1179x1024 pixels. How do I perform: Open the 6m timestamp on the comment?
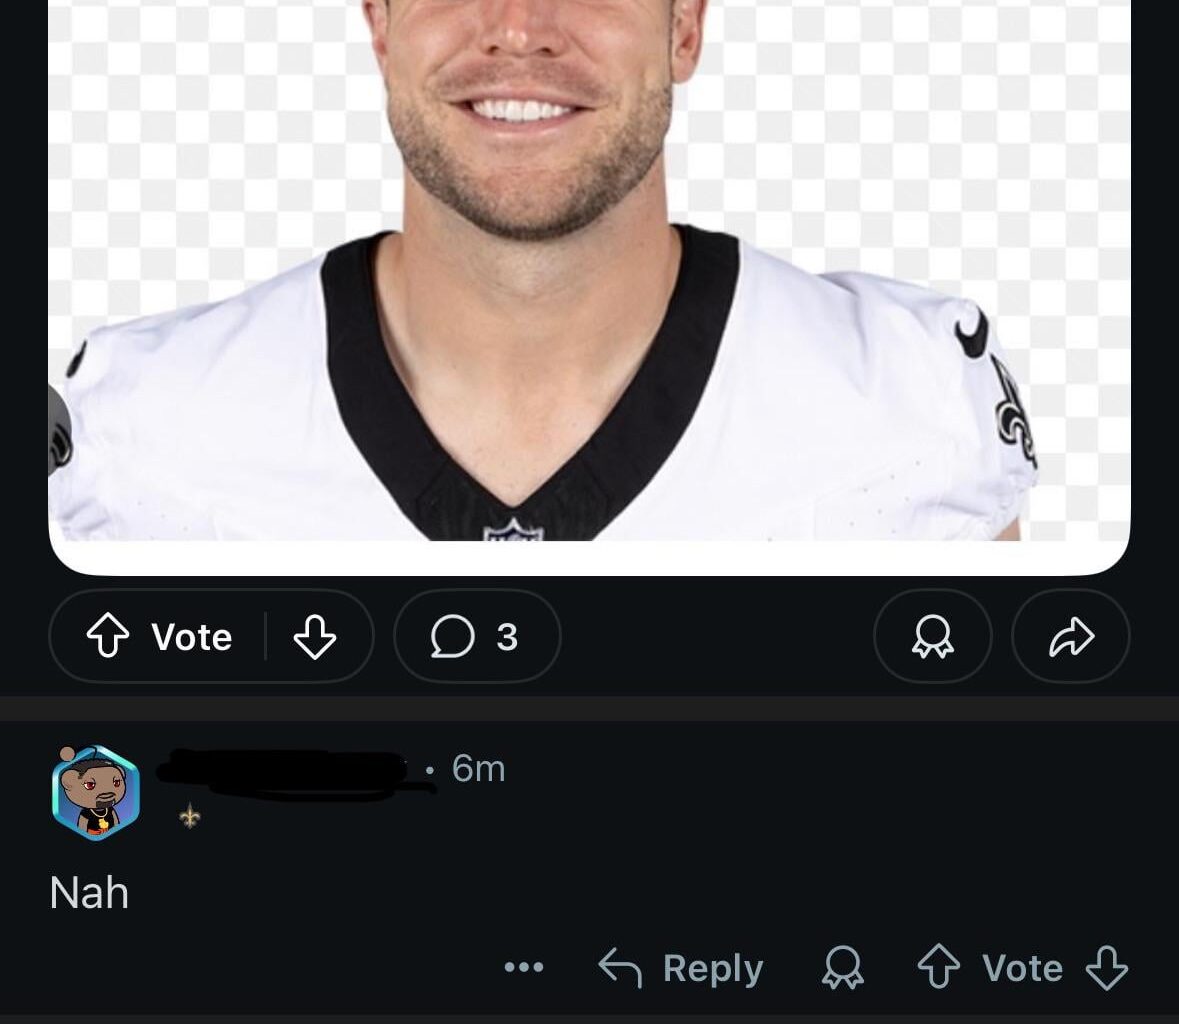479,768
